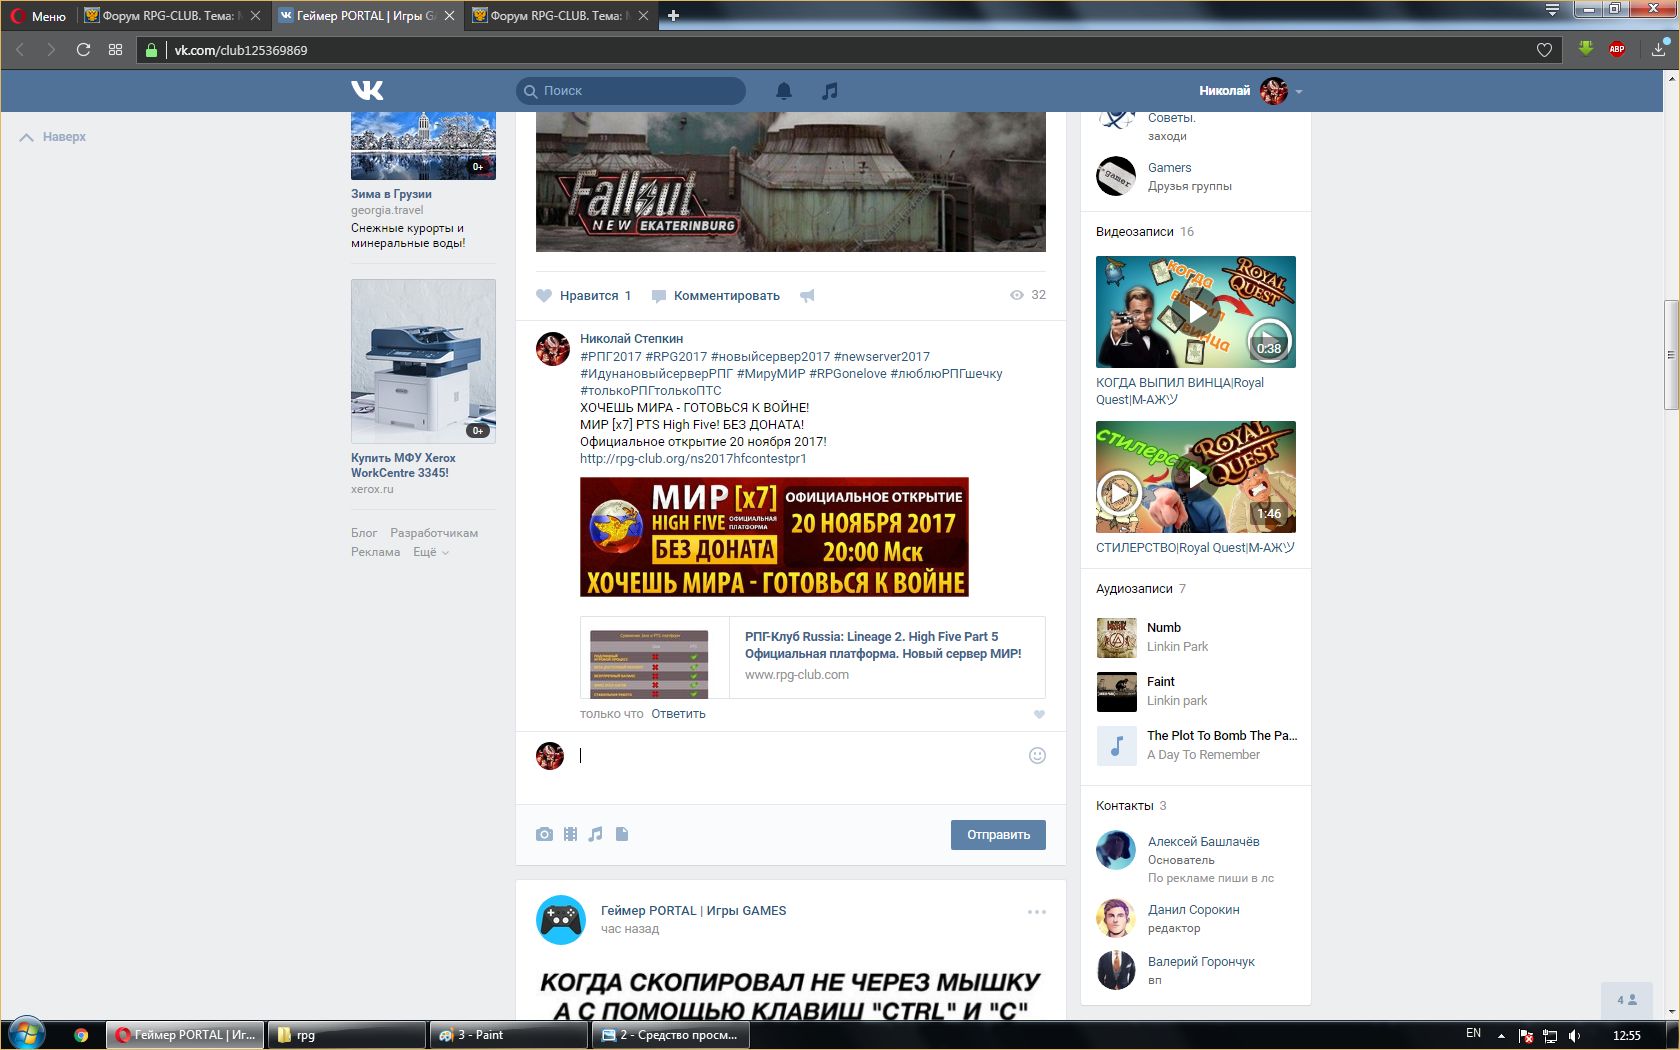Expand the Ещё footer menu

point(431,552)
